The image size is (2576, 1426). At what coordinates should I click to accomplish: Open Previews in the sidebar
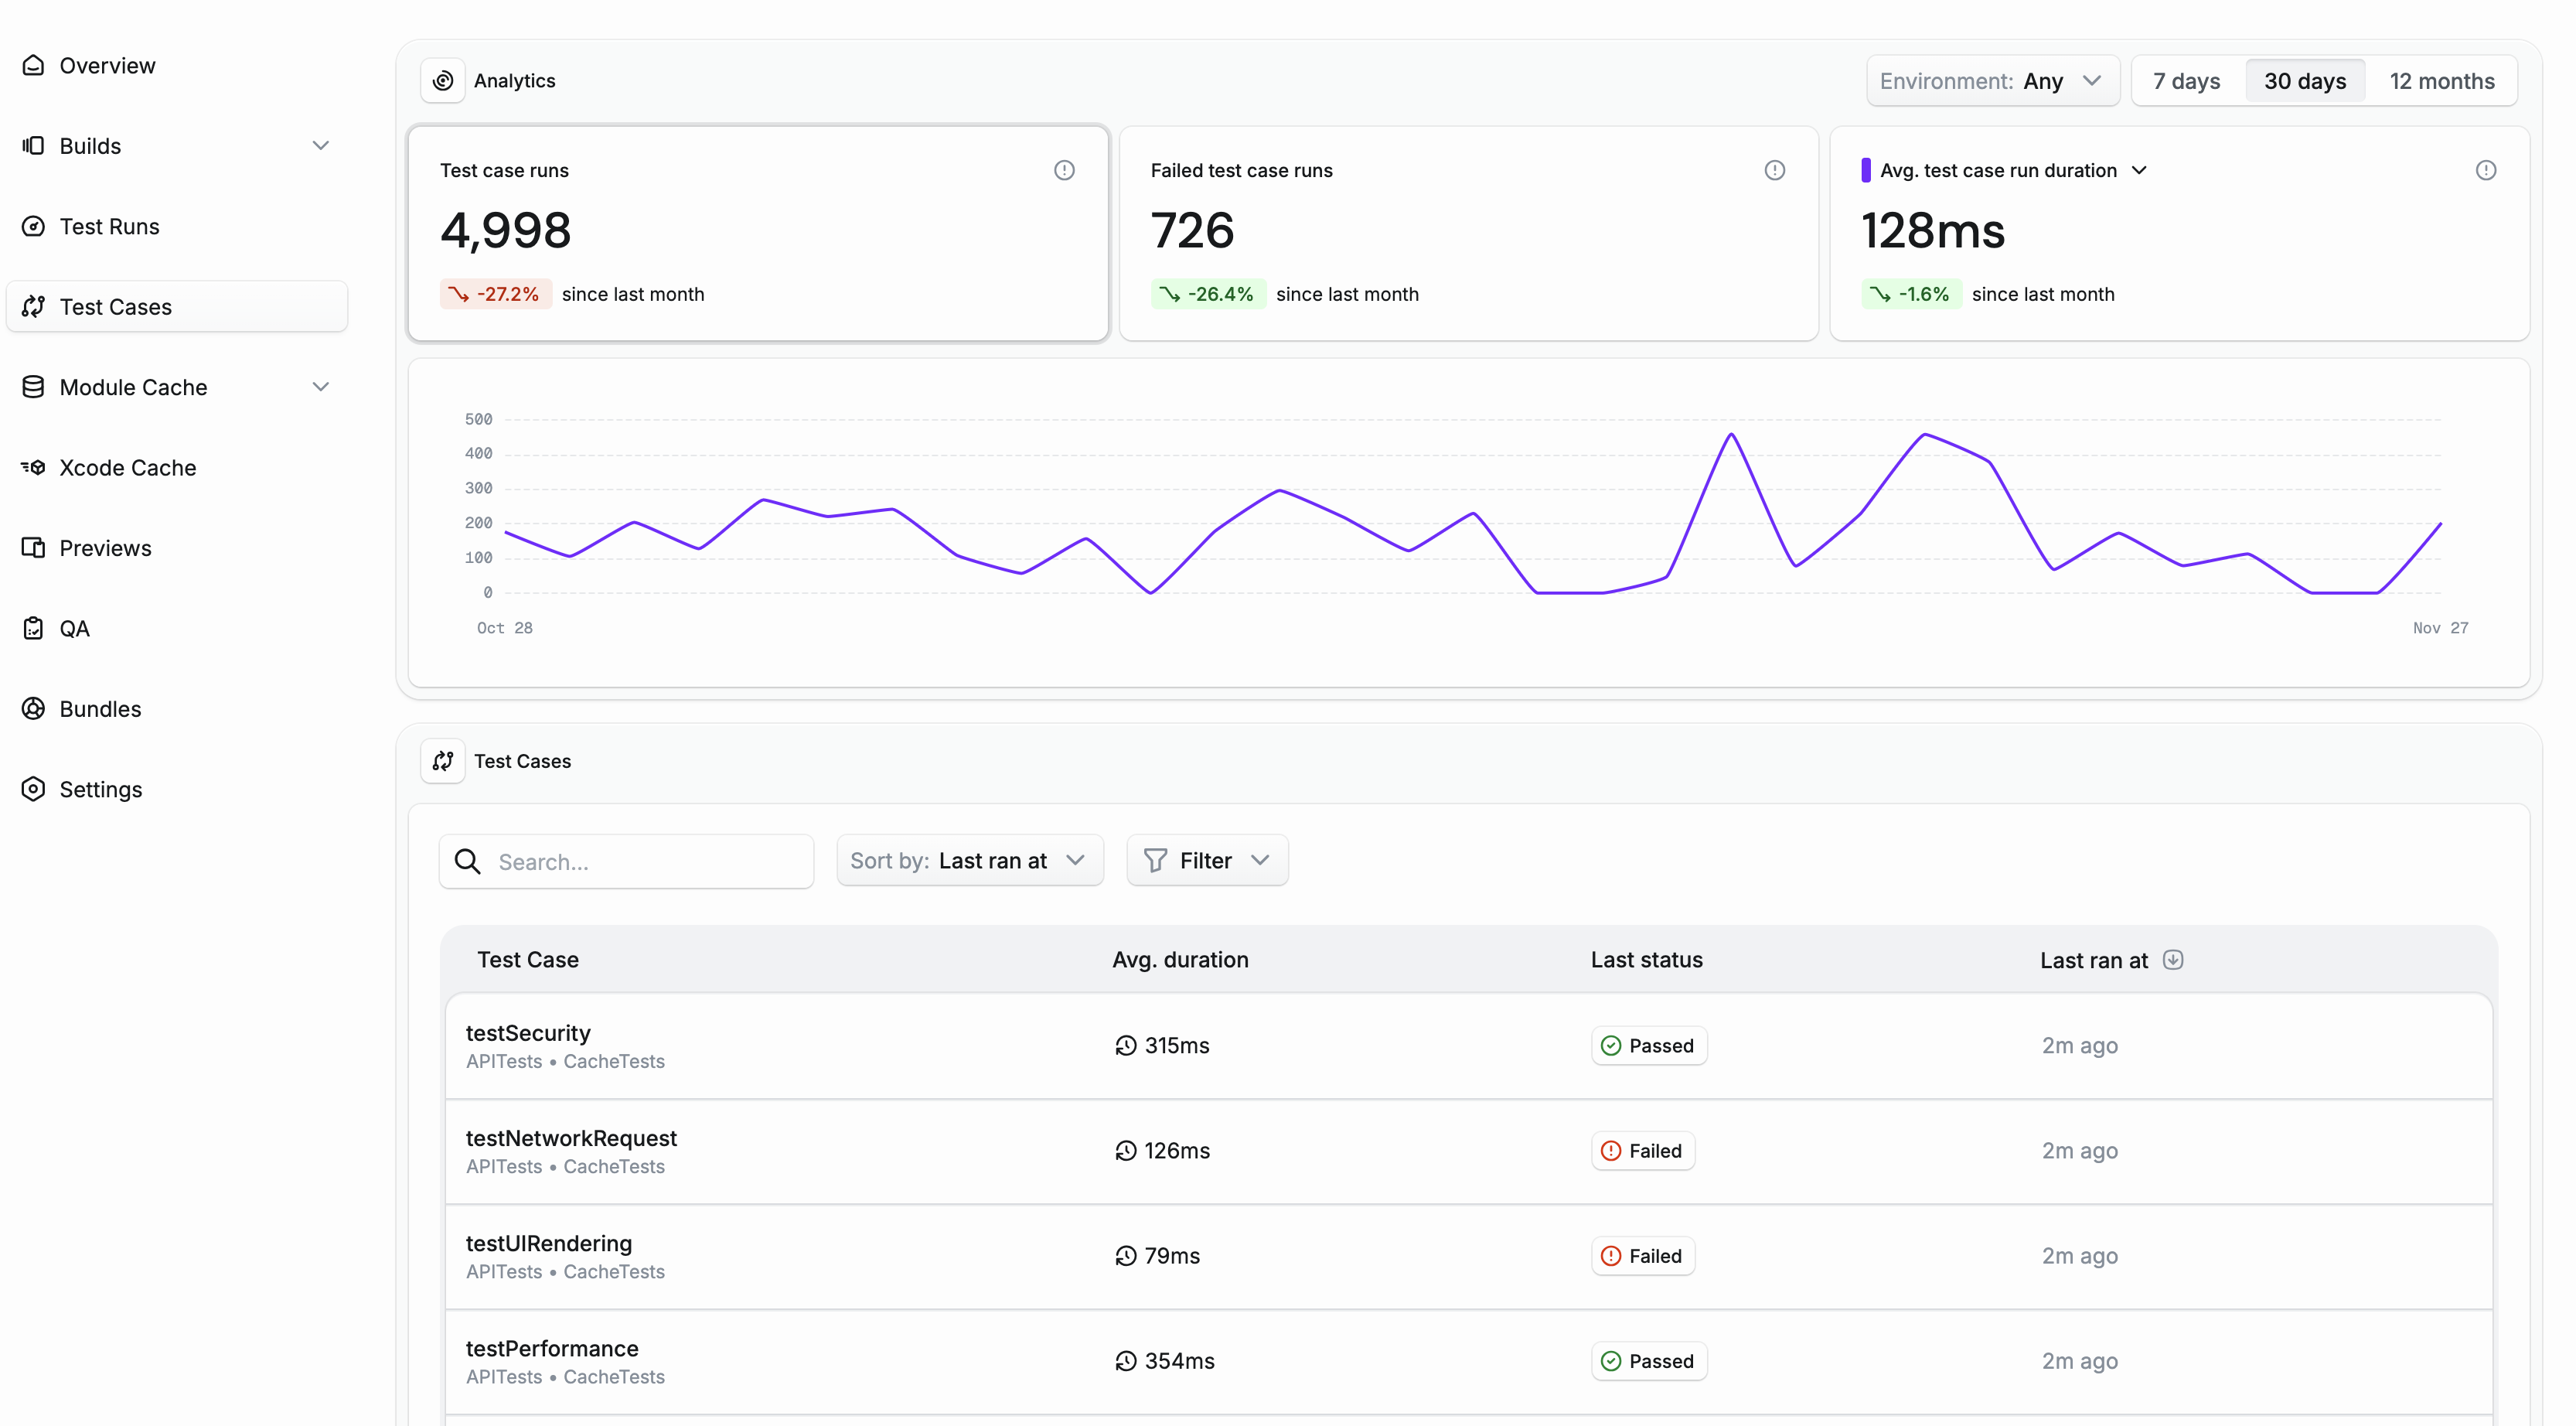pos(105,548)
